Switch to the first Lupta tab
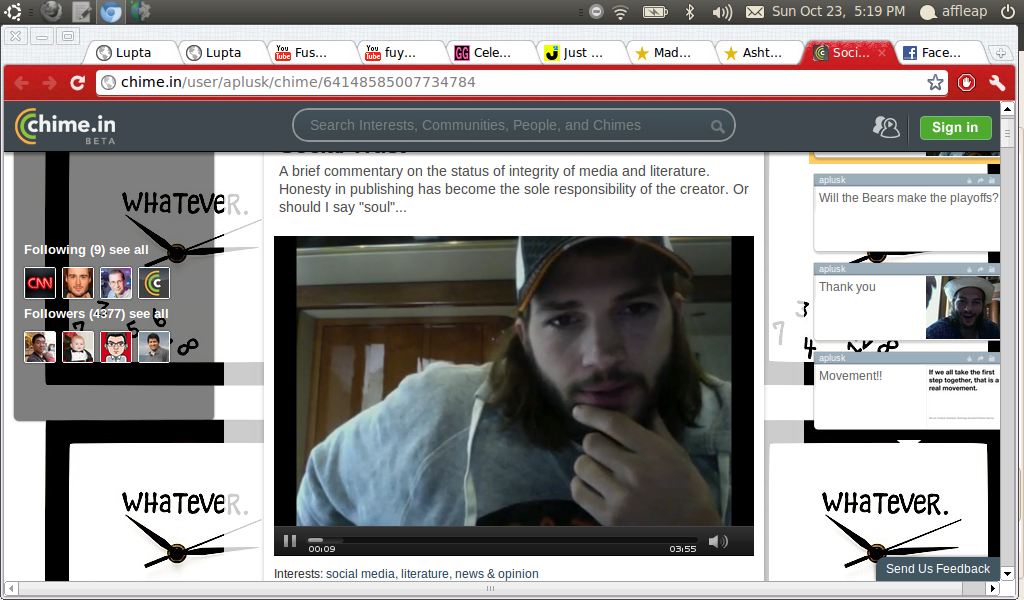 [x=133, y=53]
